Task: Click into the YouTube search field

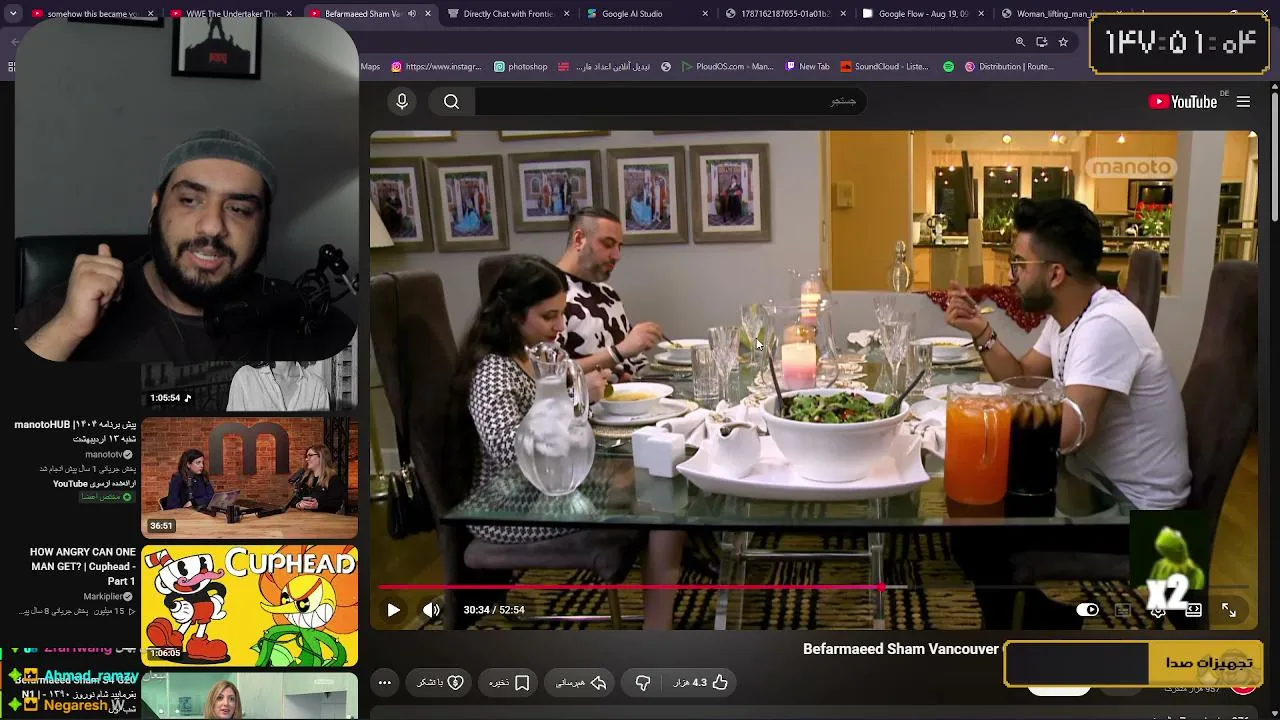Action: [x=670, y=101]
